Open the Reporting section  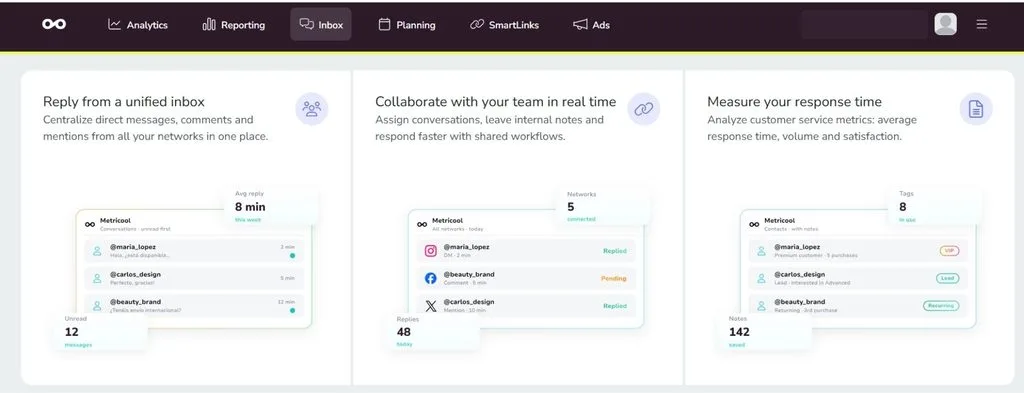pos(234,25)
